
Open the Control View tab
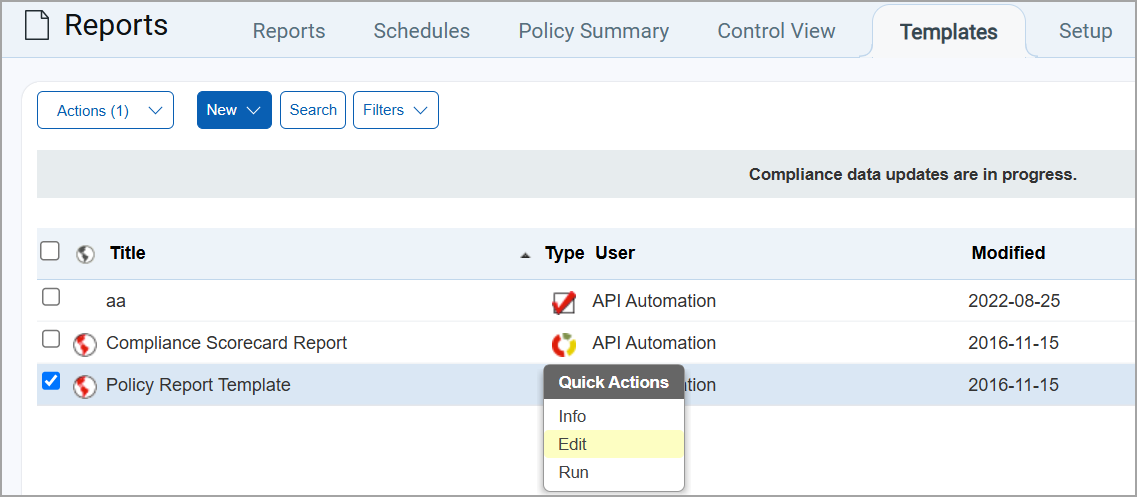[x=776, y=31]
